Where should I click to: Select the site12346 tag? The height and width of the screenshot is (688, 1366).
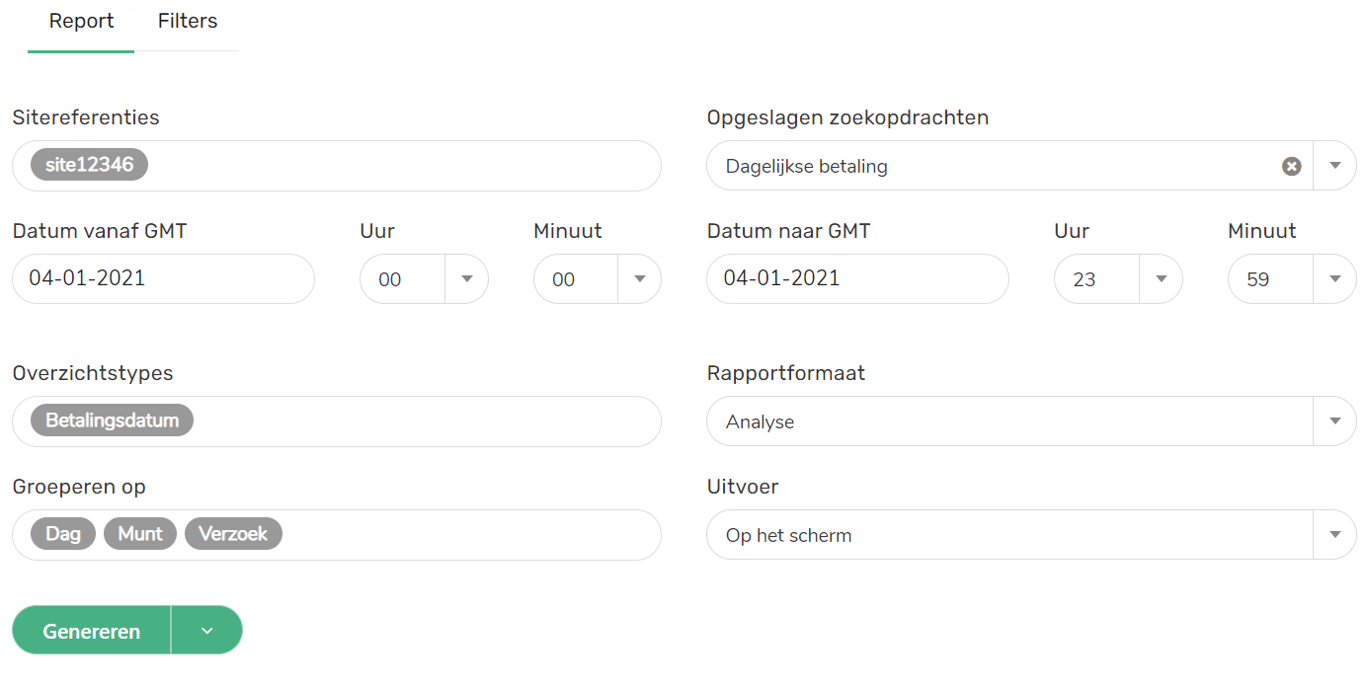pos(89,165)
